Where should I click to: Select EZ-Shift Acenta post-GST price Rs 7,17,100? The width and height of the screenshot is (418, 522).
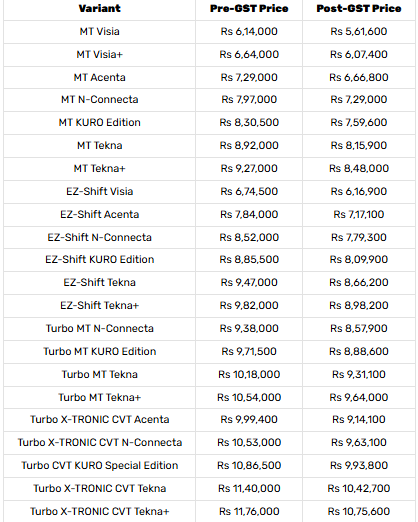(359, 215)
